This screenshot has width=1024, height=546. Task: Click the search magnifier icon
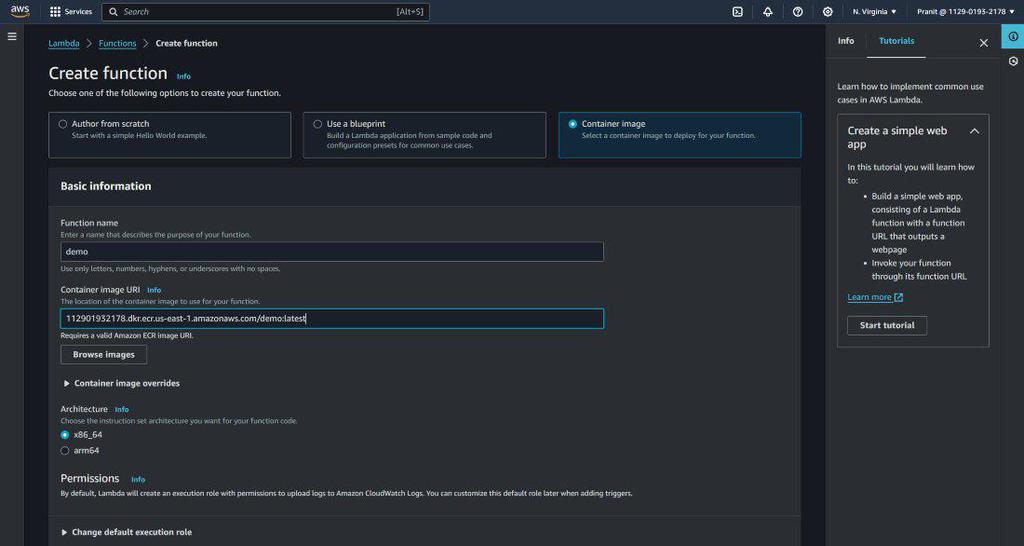click(x=114, y=12)
